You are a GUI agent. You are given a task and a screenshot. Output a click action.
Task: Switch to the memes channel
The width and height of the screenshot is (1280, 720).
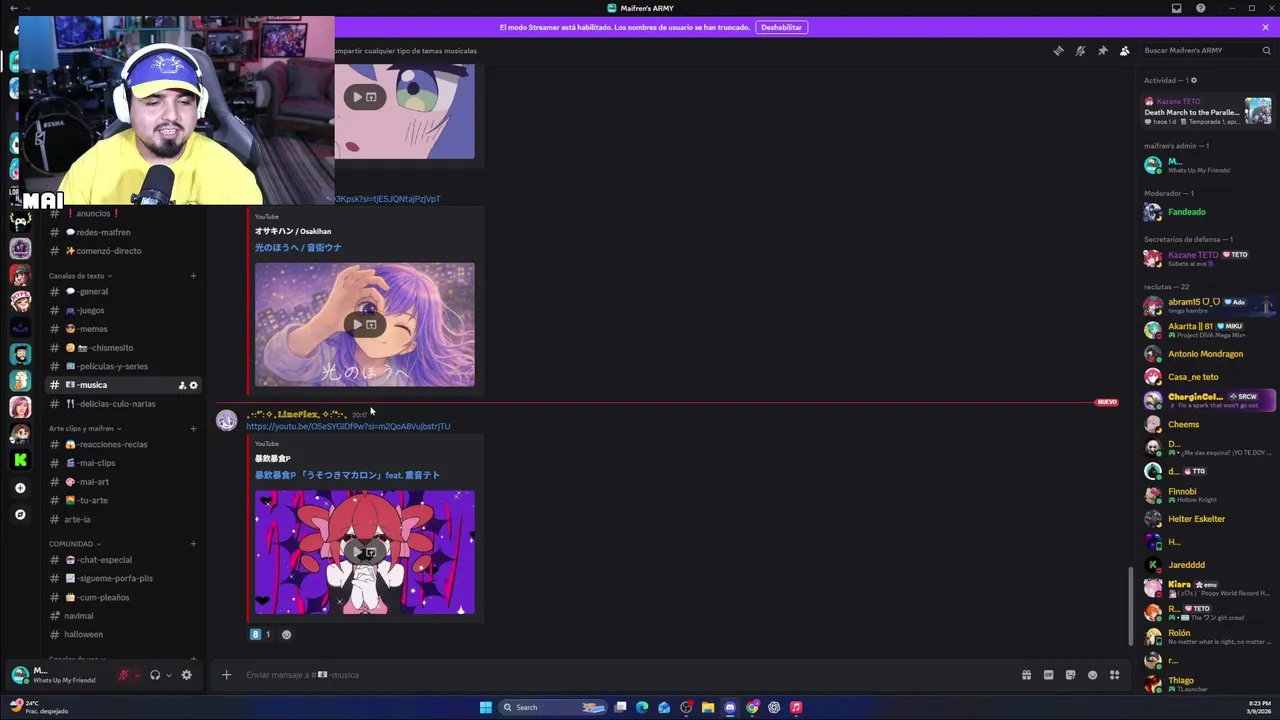(x=125, y=329)
